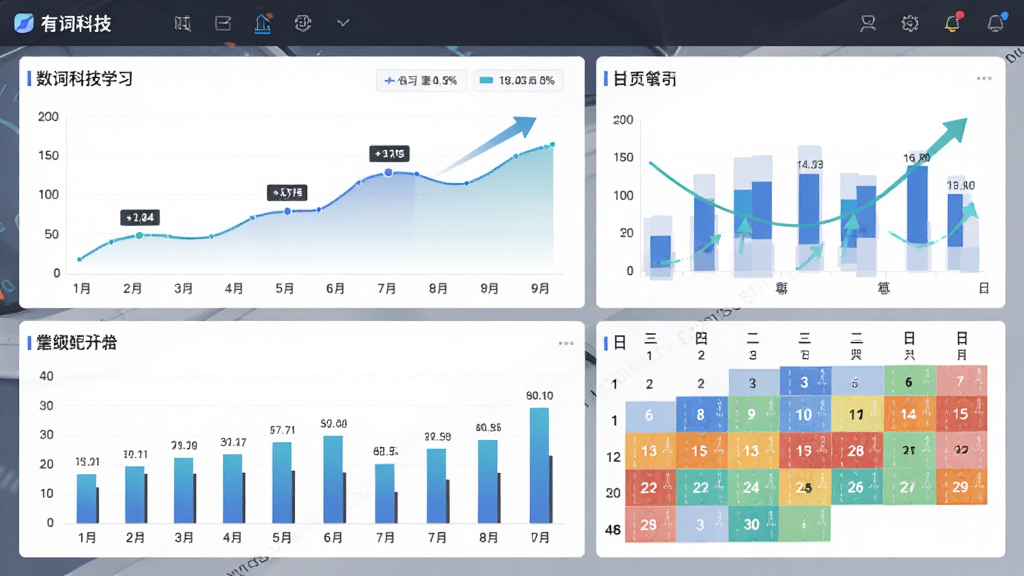Select the teal calendar cell 26
Viewport: 1024px width, 576px height.
(x=857, y=487)
